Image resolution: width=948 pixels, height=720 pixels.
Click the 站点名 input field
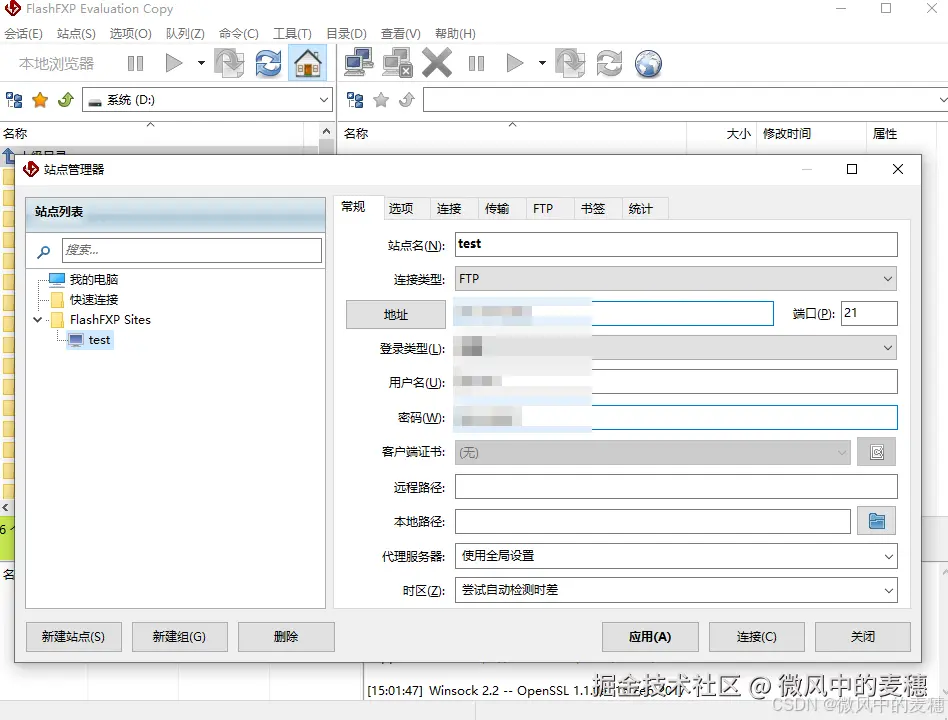pyautogui.click(x=676, y=244)
